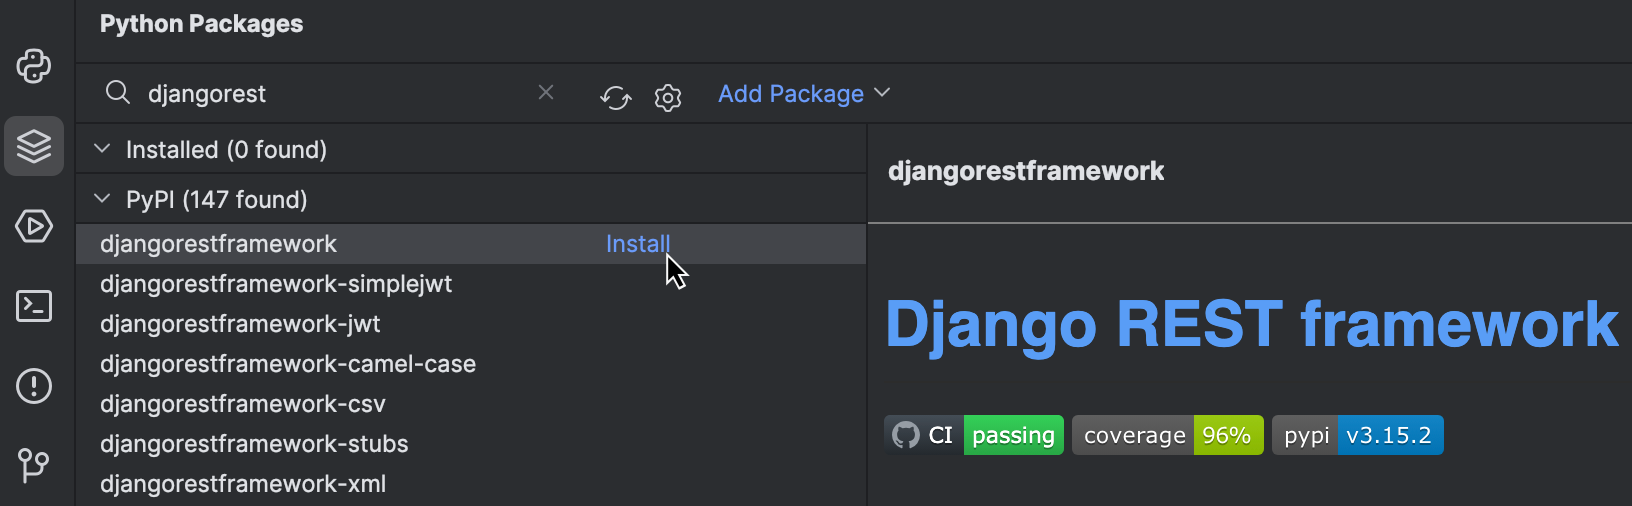This screenshot has width=1632, height=506.
Task: Open the Add Package dropdown
Action: click(x=804, y=93)
